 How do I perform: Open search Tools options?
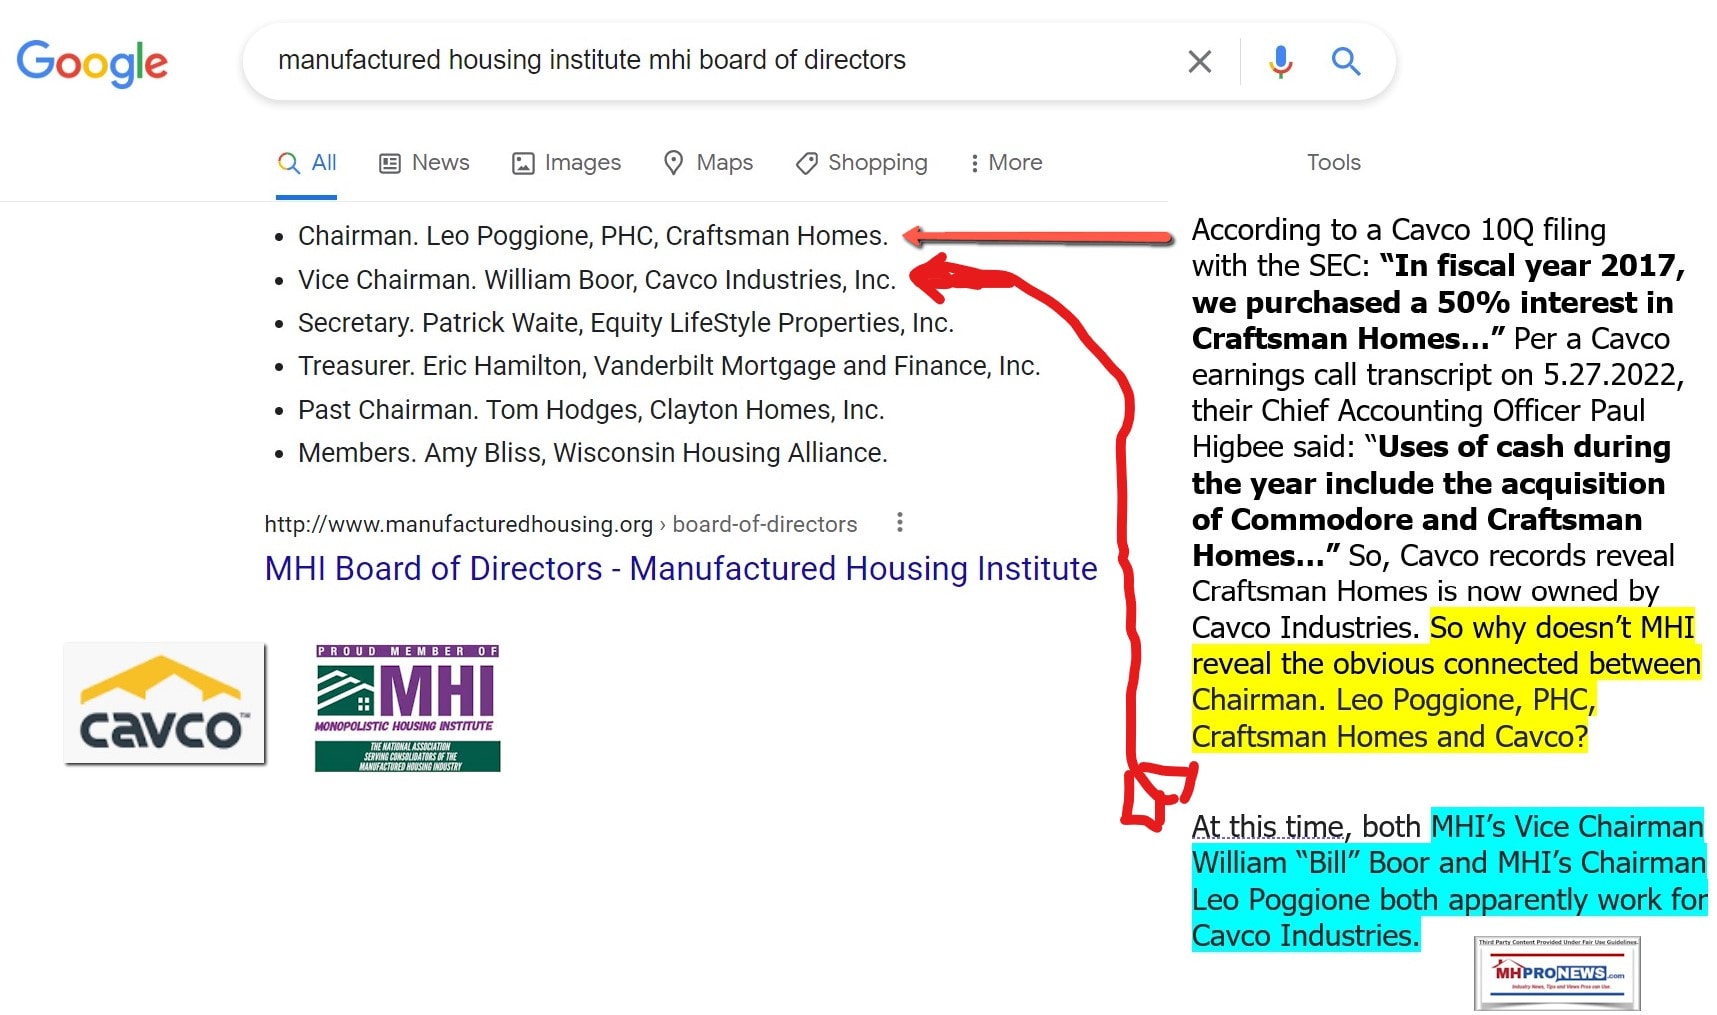(1333, 163)
